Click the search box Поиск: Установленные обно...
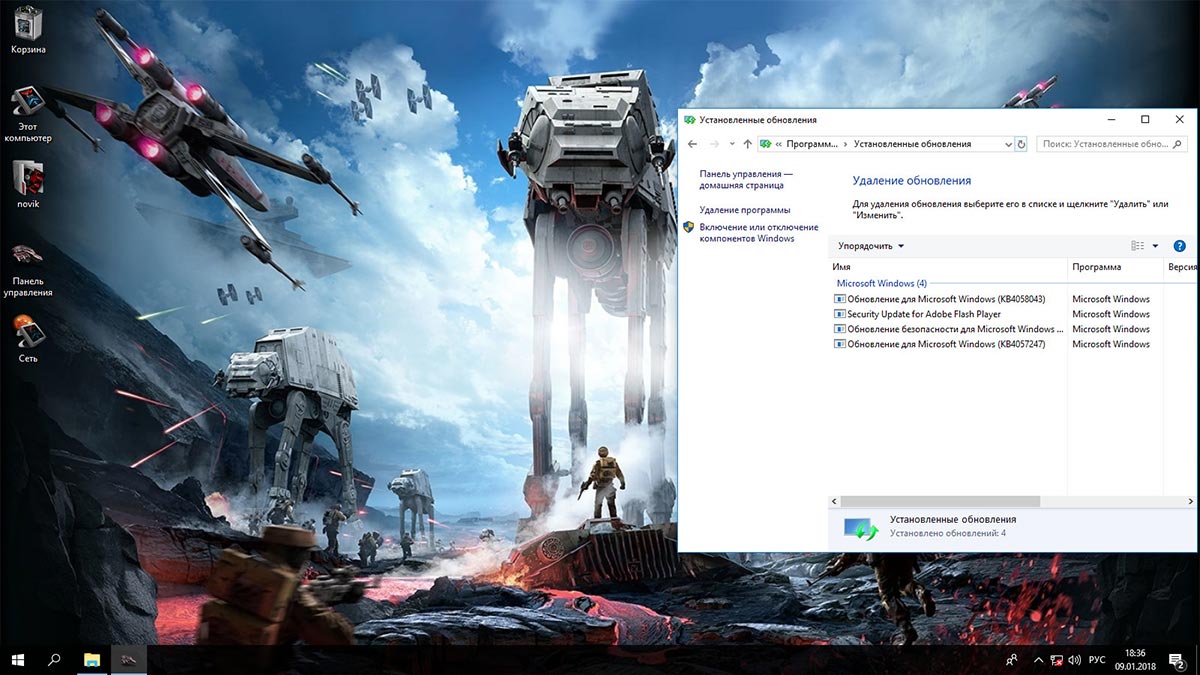1200x675 pixels. coord(1110,144)
